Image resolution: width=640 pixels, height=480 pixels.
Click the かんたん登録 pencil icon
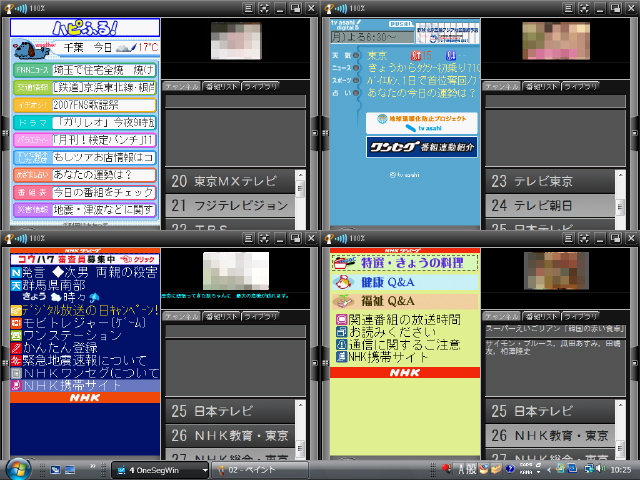pyautogui.click(x=16, y=348)
